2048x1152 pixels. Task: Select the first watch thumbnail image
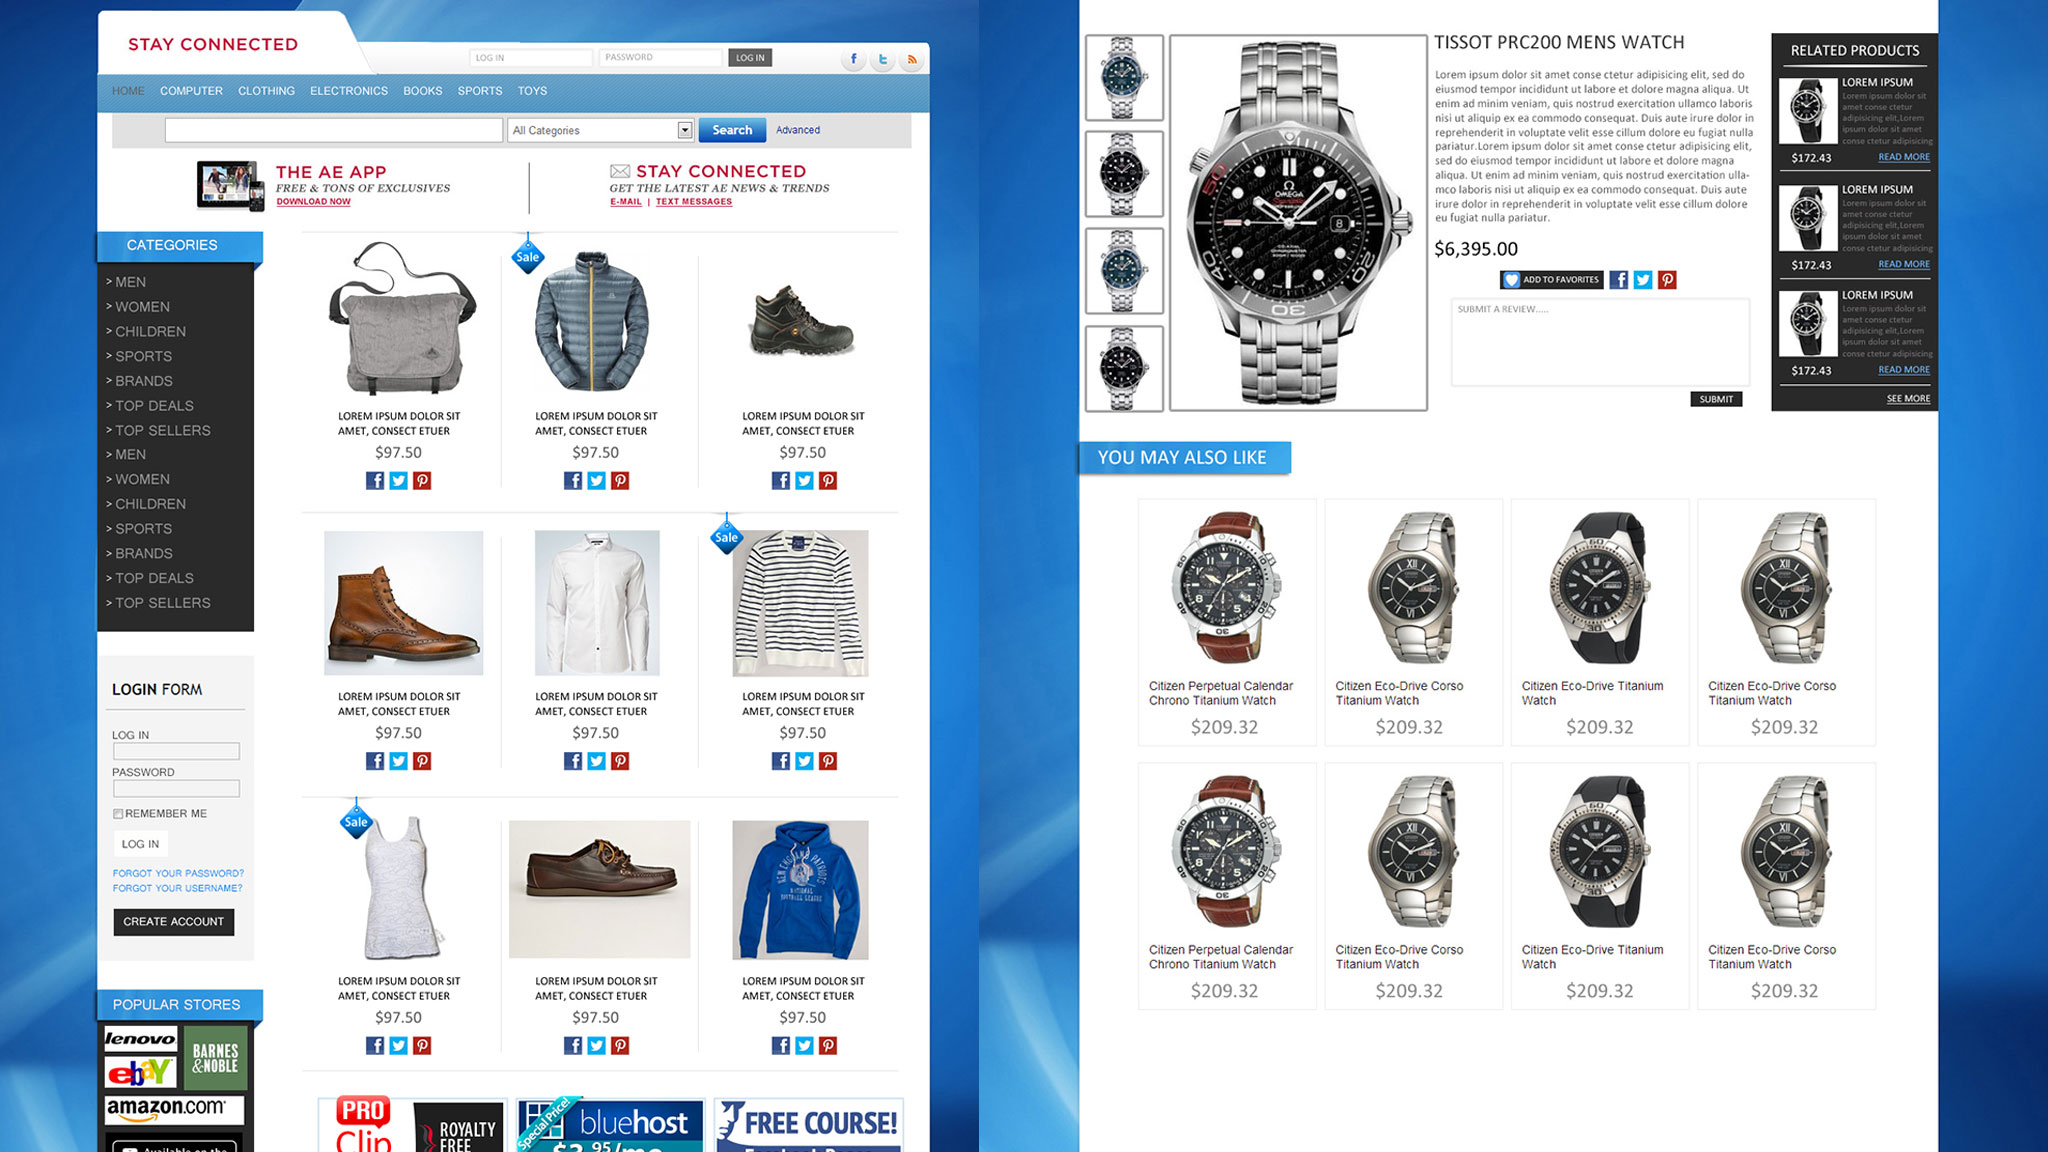pos(1124,78)
